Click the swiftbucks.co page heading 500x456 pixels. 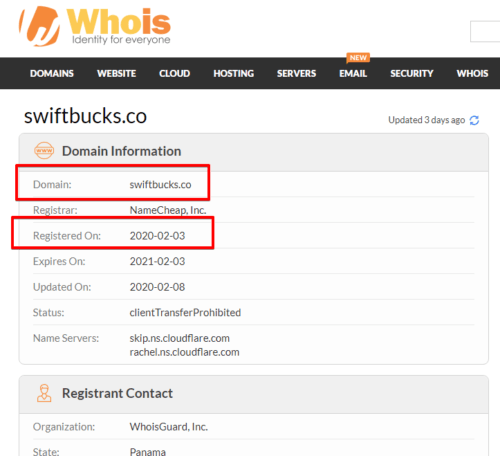[x=85, y=116]
